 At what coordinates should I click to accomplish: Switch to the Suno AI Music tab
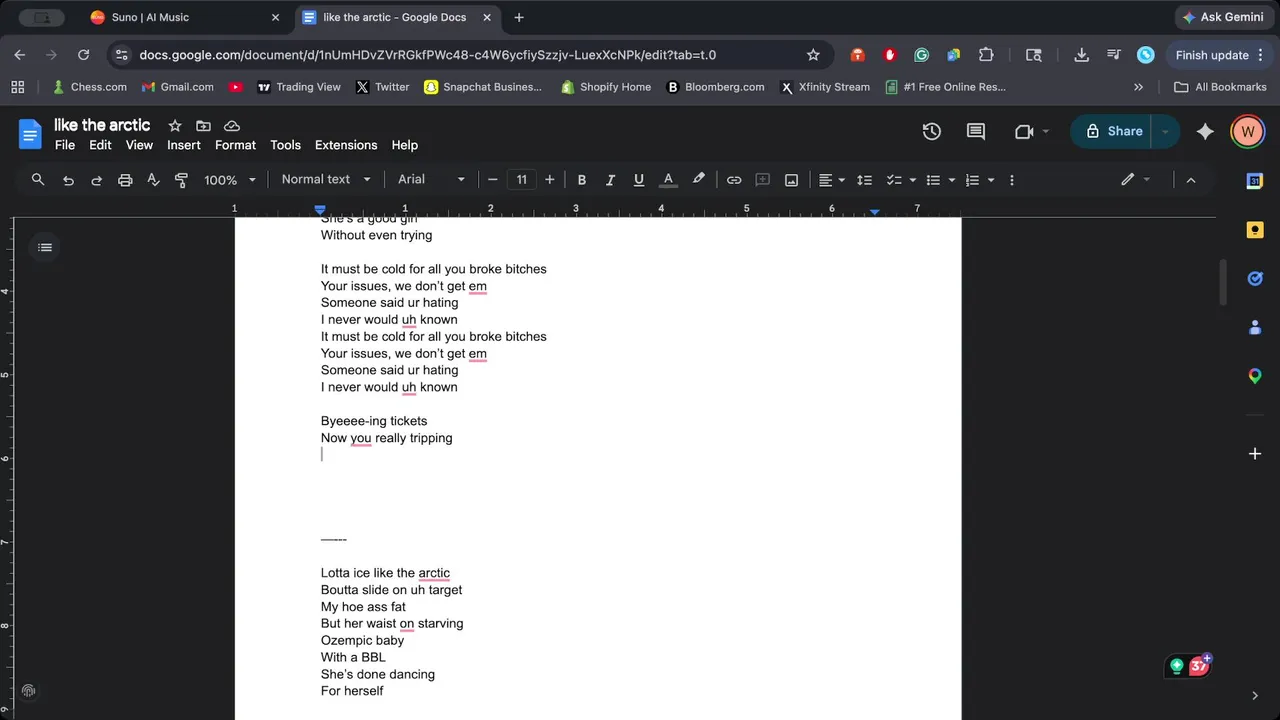pyautogui.click(x=185, y=17)
